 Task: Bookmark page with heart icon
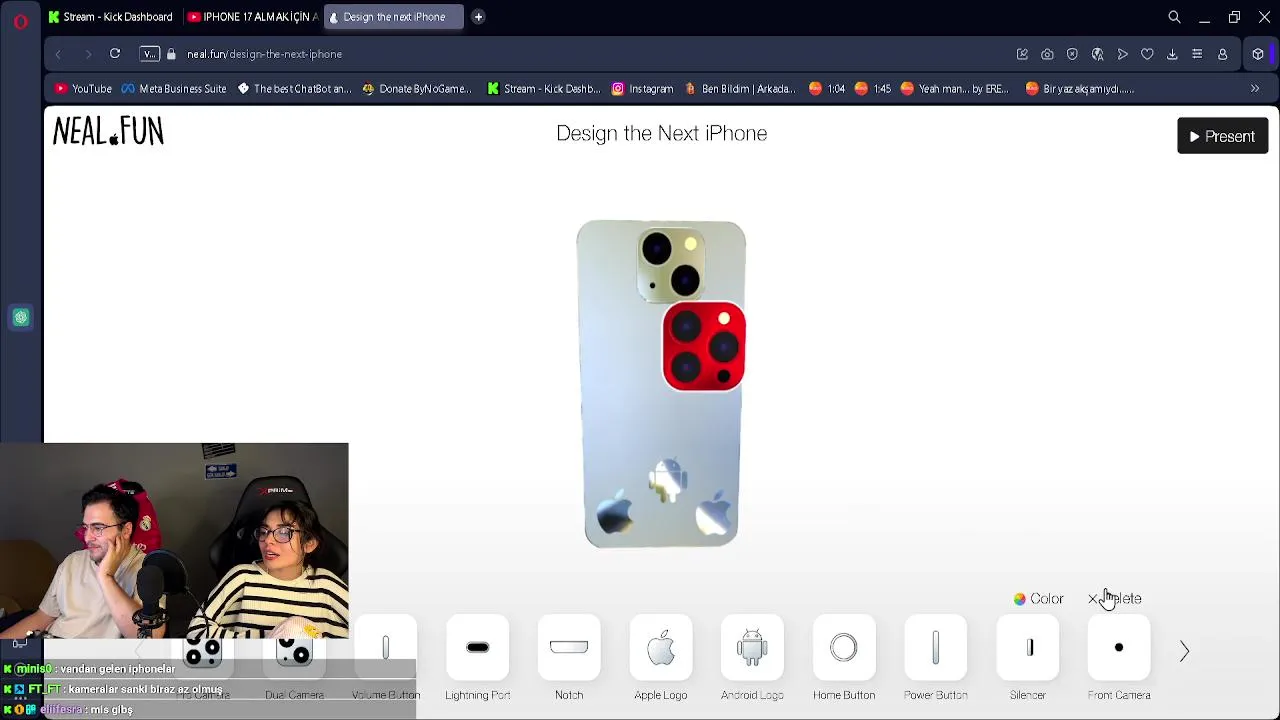point(1147,54)
